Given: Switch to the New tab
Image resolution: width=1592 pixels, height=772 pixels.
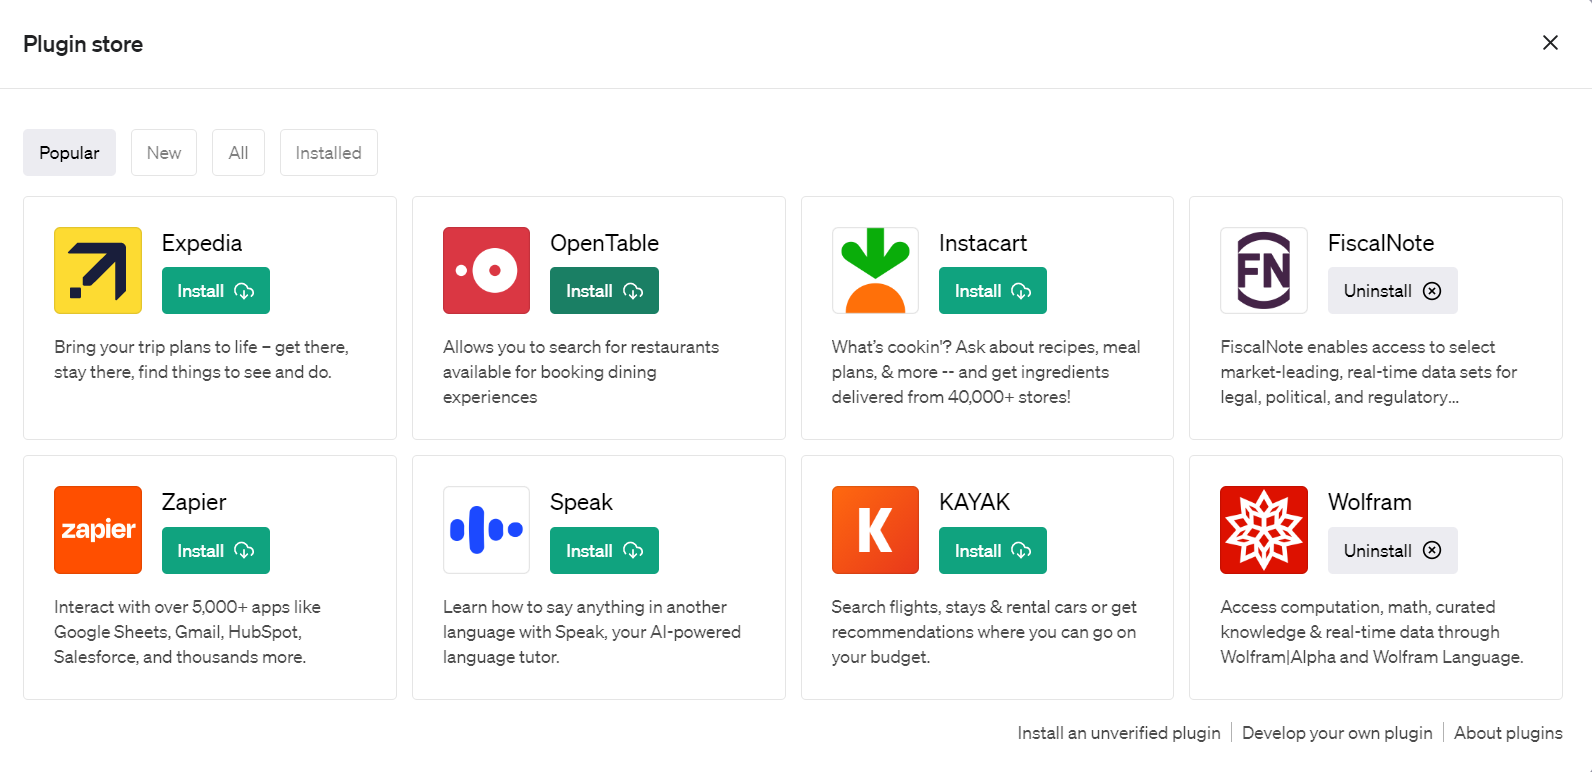Looking at the screenshot, I should coord(164,153).
